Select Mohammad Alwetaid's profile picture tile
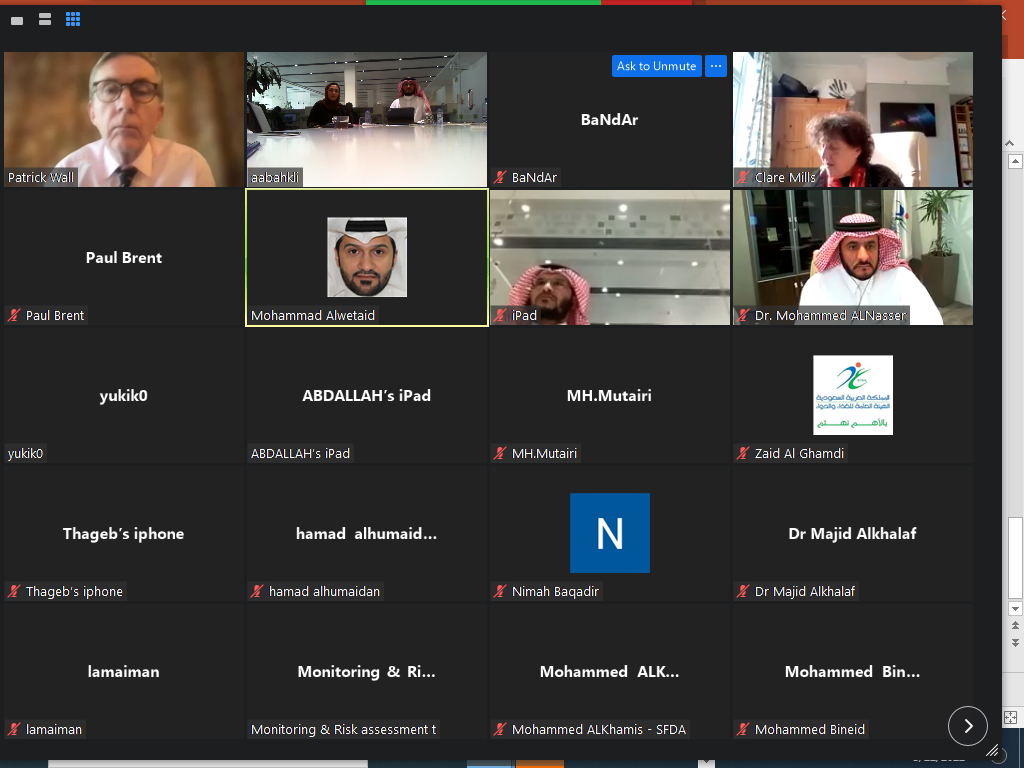 tap(367, 257)
